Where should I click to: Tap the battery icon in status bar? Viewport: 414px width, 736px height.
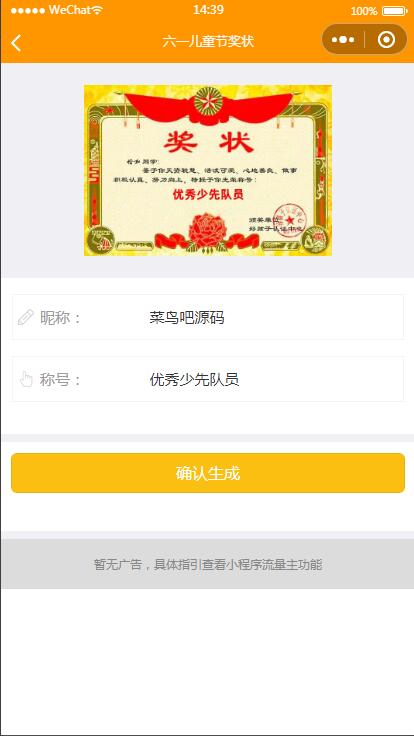[394, 11]
